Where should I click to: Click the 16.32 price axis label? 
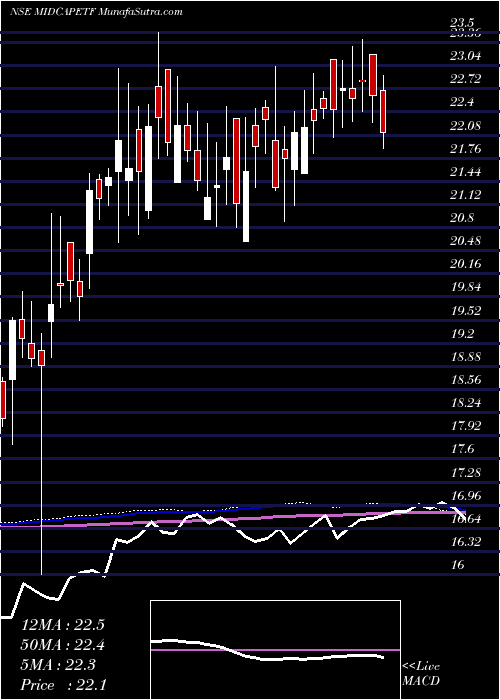click(x=467, y=542)
